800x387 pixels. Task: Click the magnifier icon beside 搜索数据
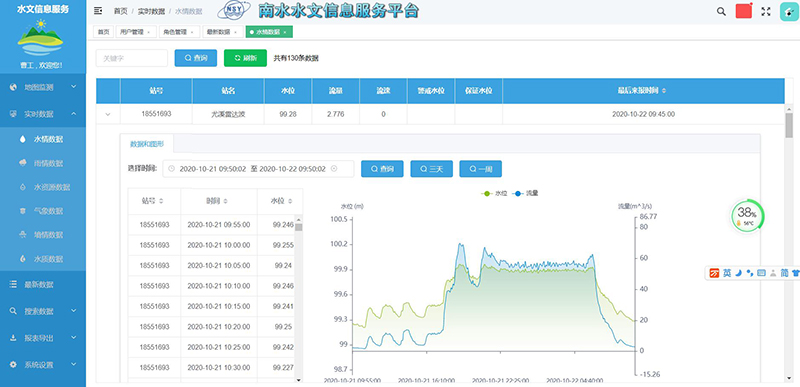(x=13, y=311)
